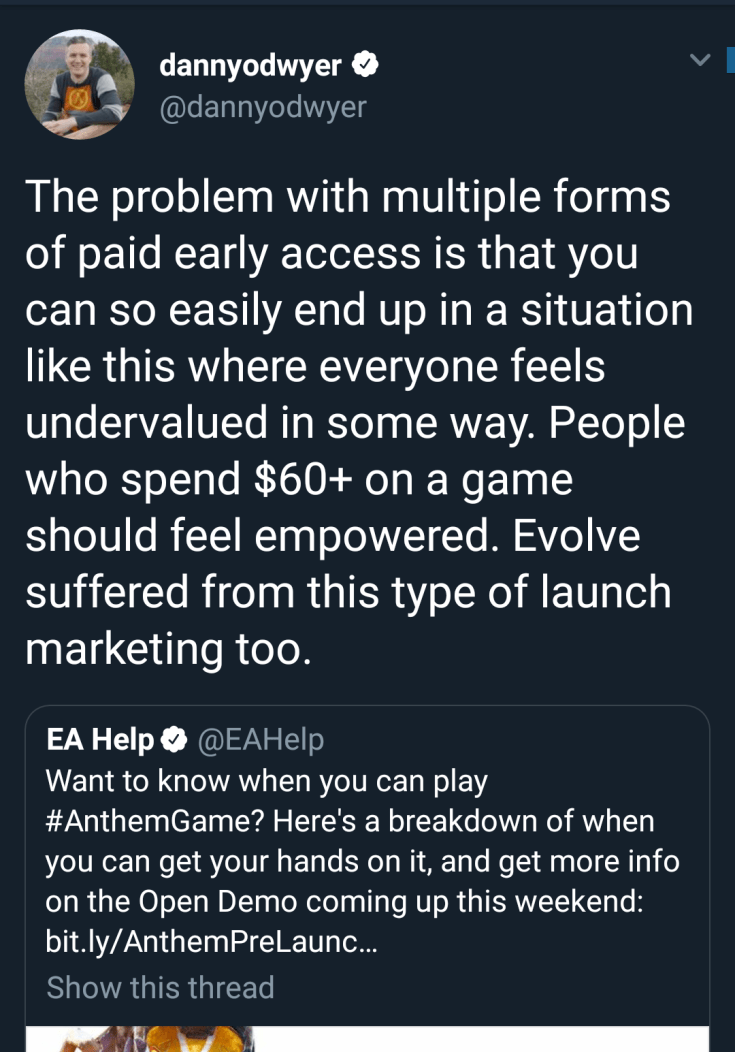Open the EA Help account name
The width and height of the screenshot is (735, 1052).
[100, 740]
